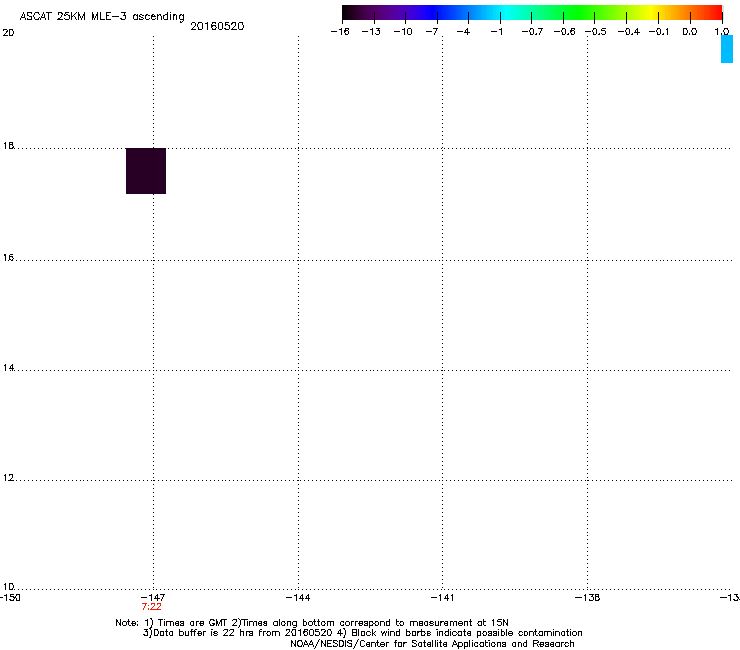Click the 'Data buffer is 22 hrs' note line

[x=362, y=633]
